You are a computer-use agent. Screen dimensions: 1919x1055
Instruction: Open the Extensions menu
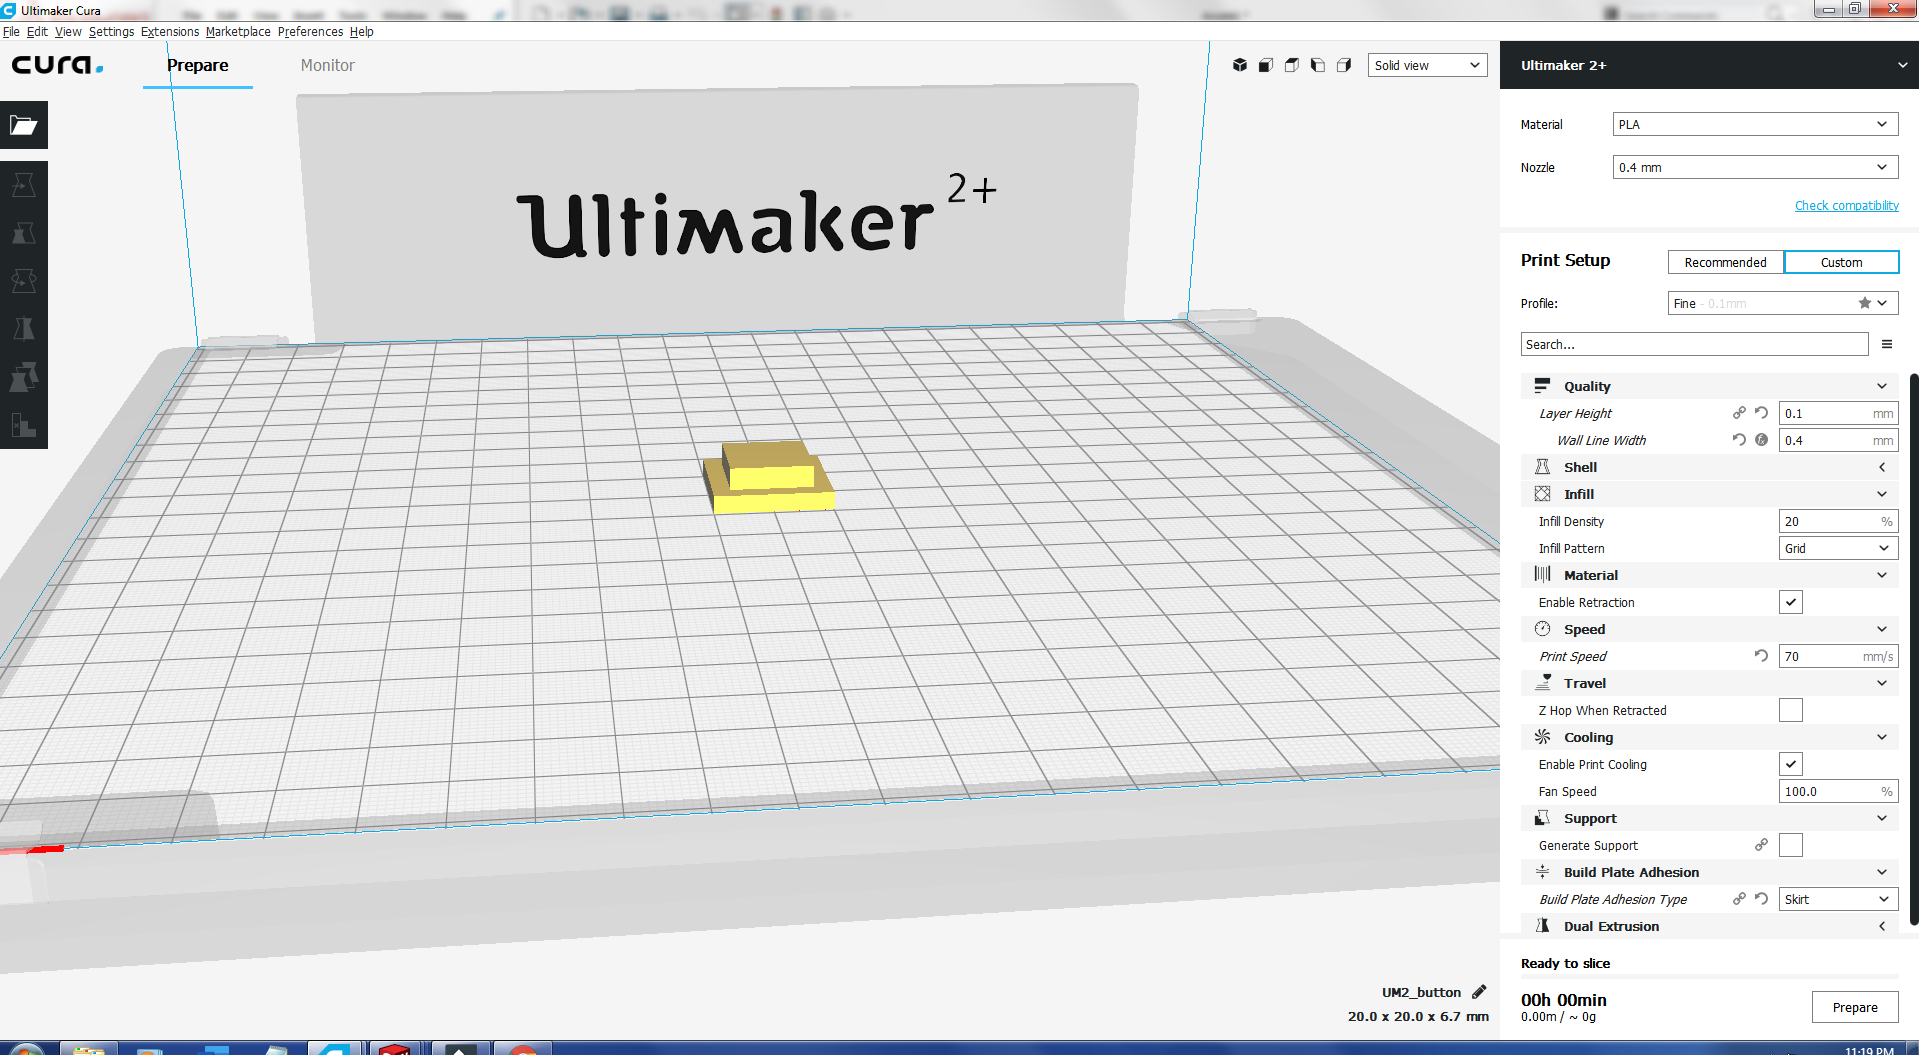170,31
